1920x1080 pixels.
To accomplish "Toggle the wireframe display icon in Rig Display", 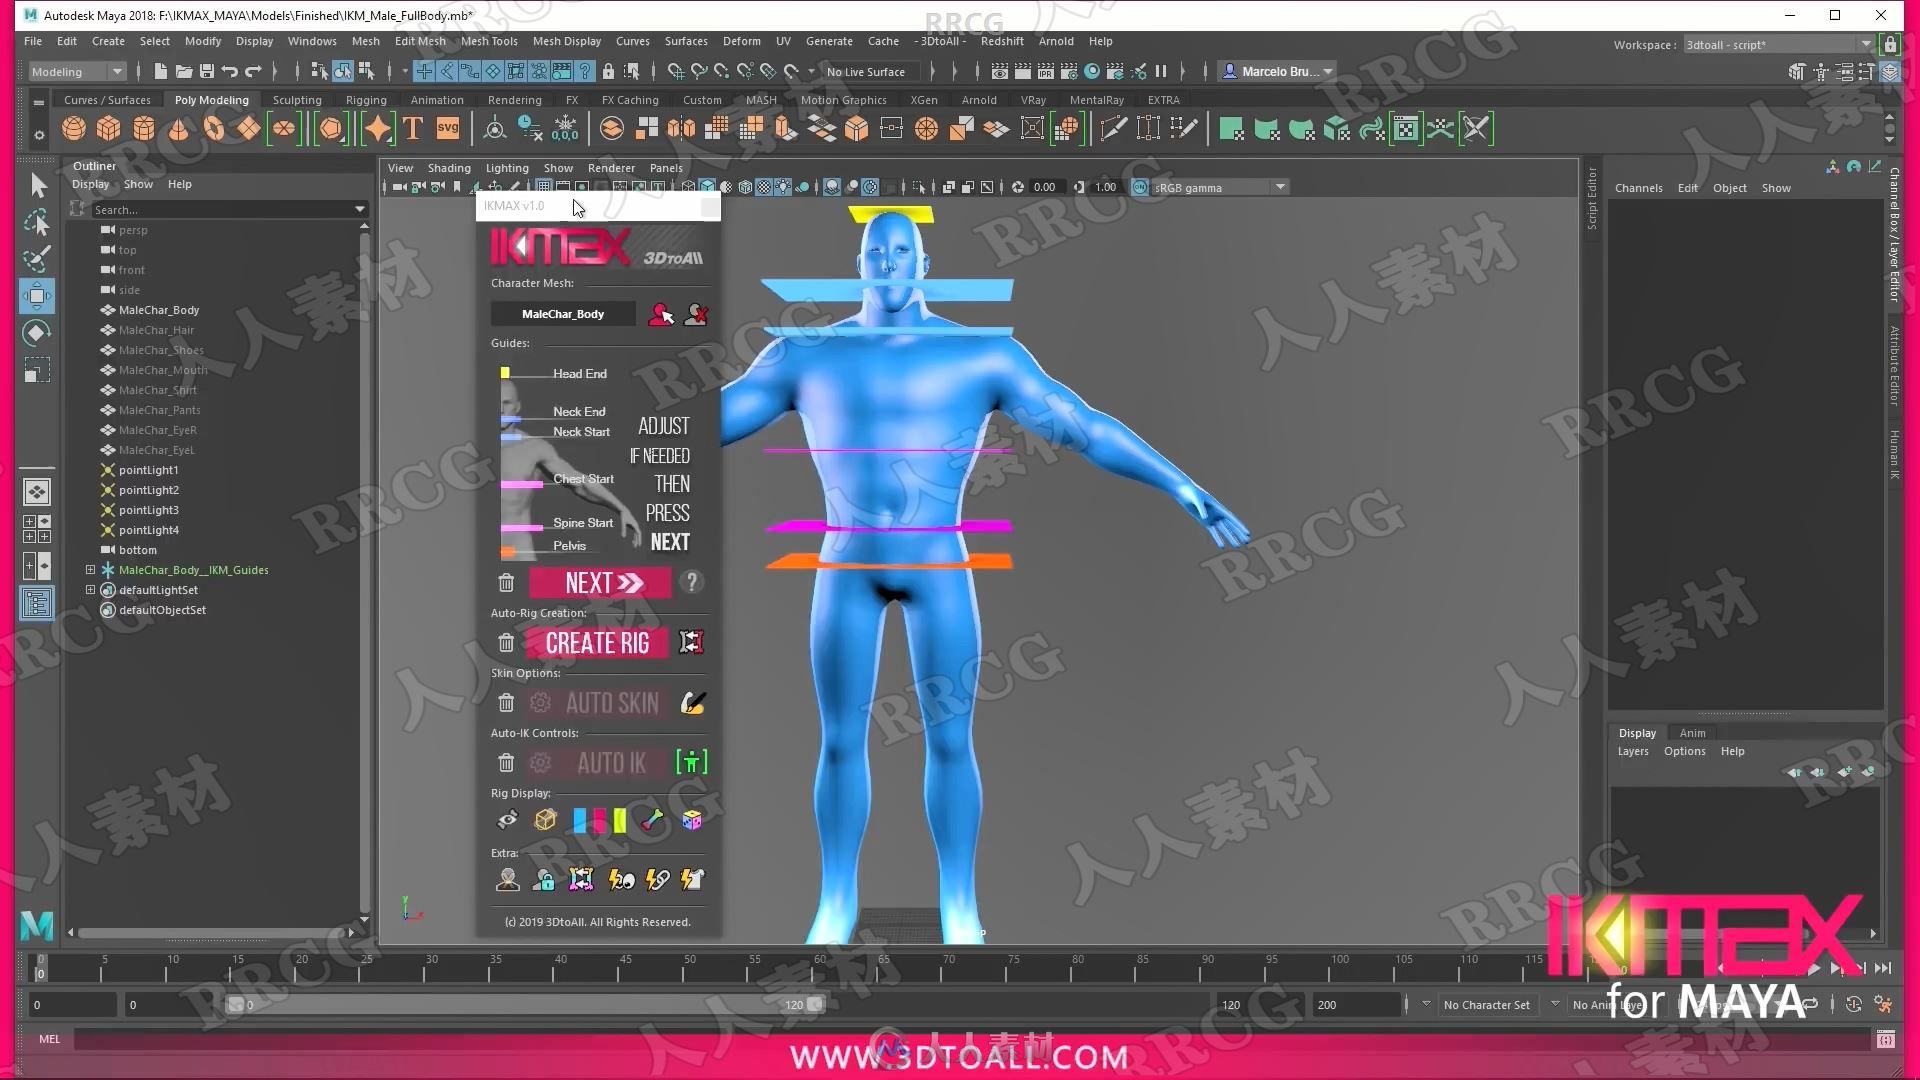I will [x=543, y=819].
